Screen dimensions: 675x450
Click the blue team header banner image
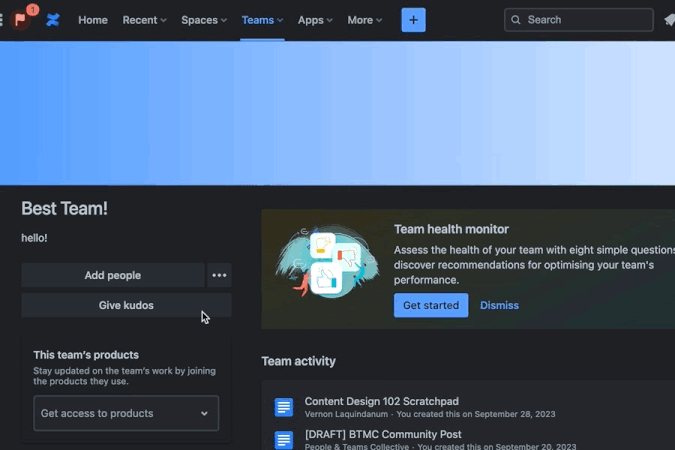[x=338, y=113]
